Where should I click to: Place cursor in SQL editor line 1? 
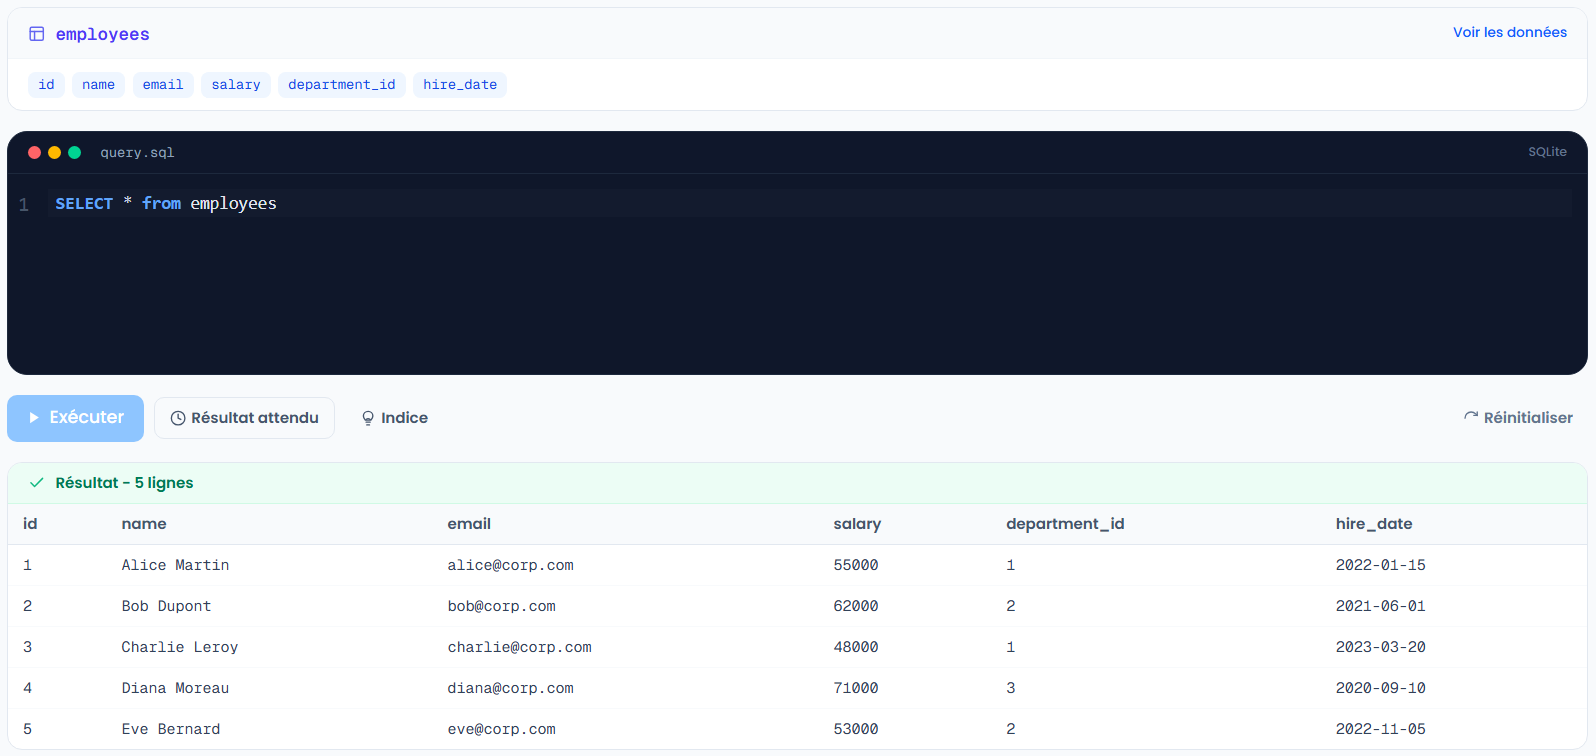[810, 204]
